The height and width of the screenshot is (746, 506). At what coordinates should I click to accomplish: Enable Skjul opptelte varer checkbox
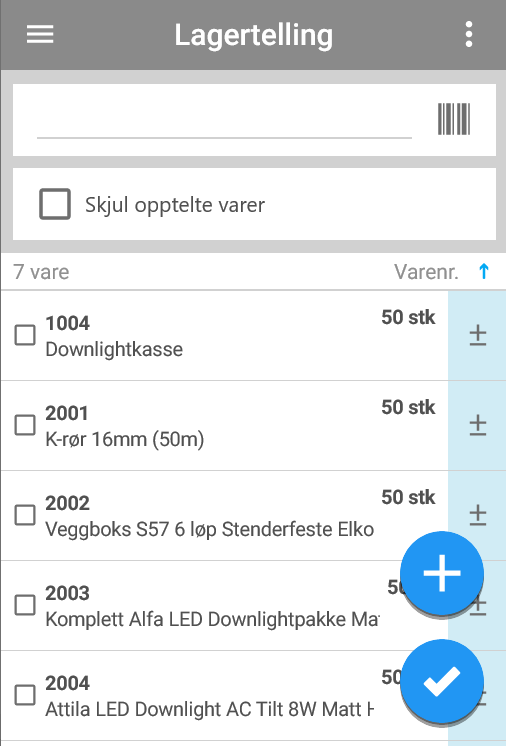tap(55, 204)
